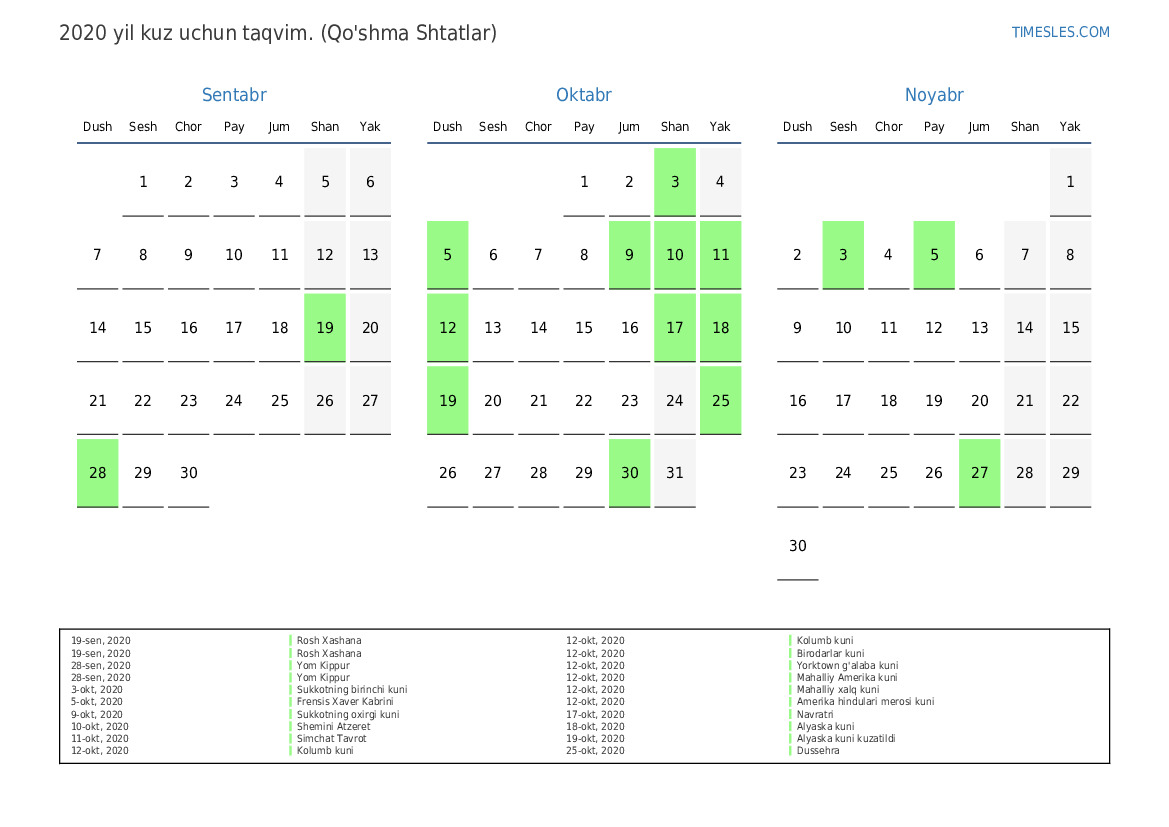Click November 1 date cell
Image resolution: width=1169 pixels, height=827 pixels.
(1070, 182)
